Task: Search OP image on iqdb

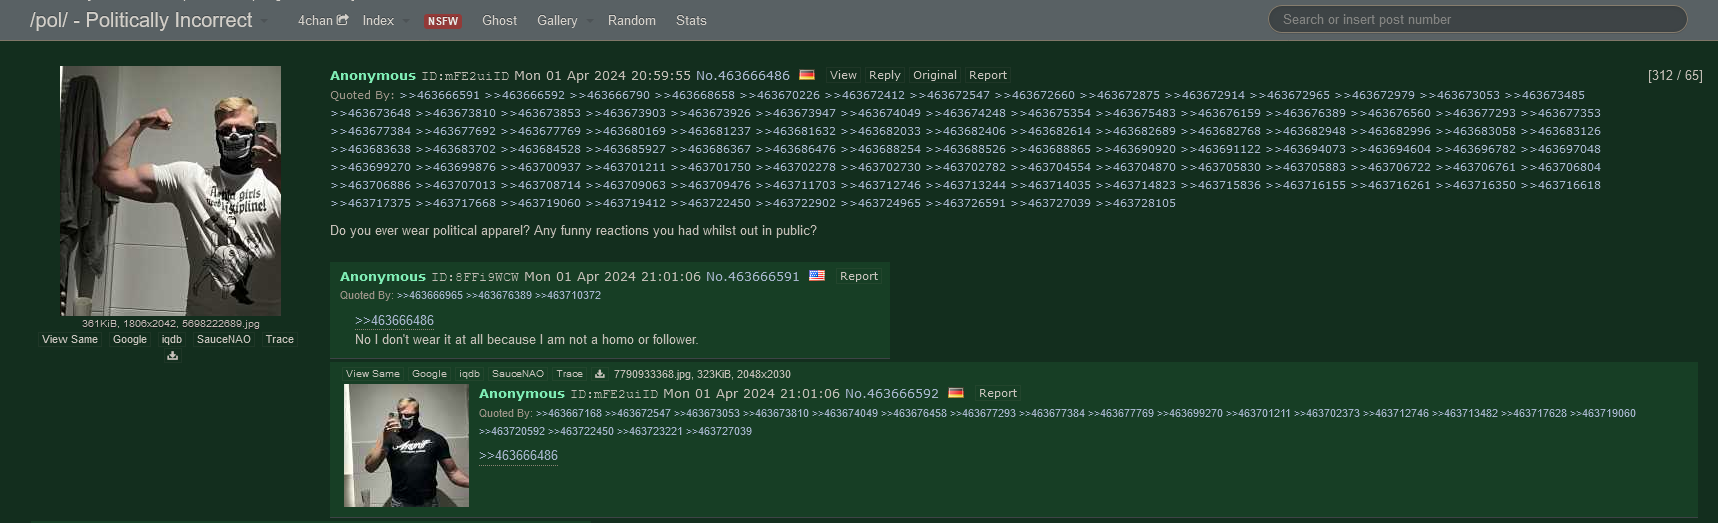Action: (x=172, y=339)
